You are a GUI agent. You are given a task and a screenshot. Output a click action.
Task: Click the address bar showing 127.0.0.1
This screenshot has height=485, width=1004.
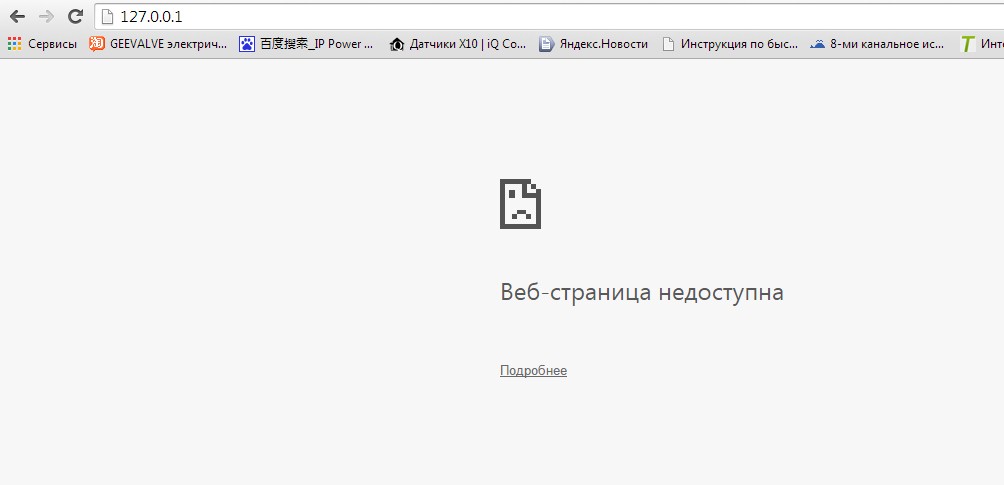click(x=549, y=17)
